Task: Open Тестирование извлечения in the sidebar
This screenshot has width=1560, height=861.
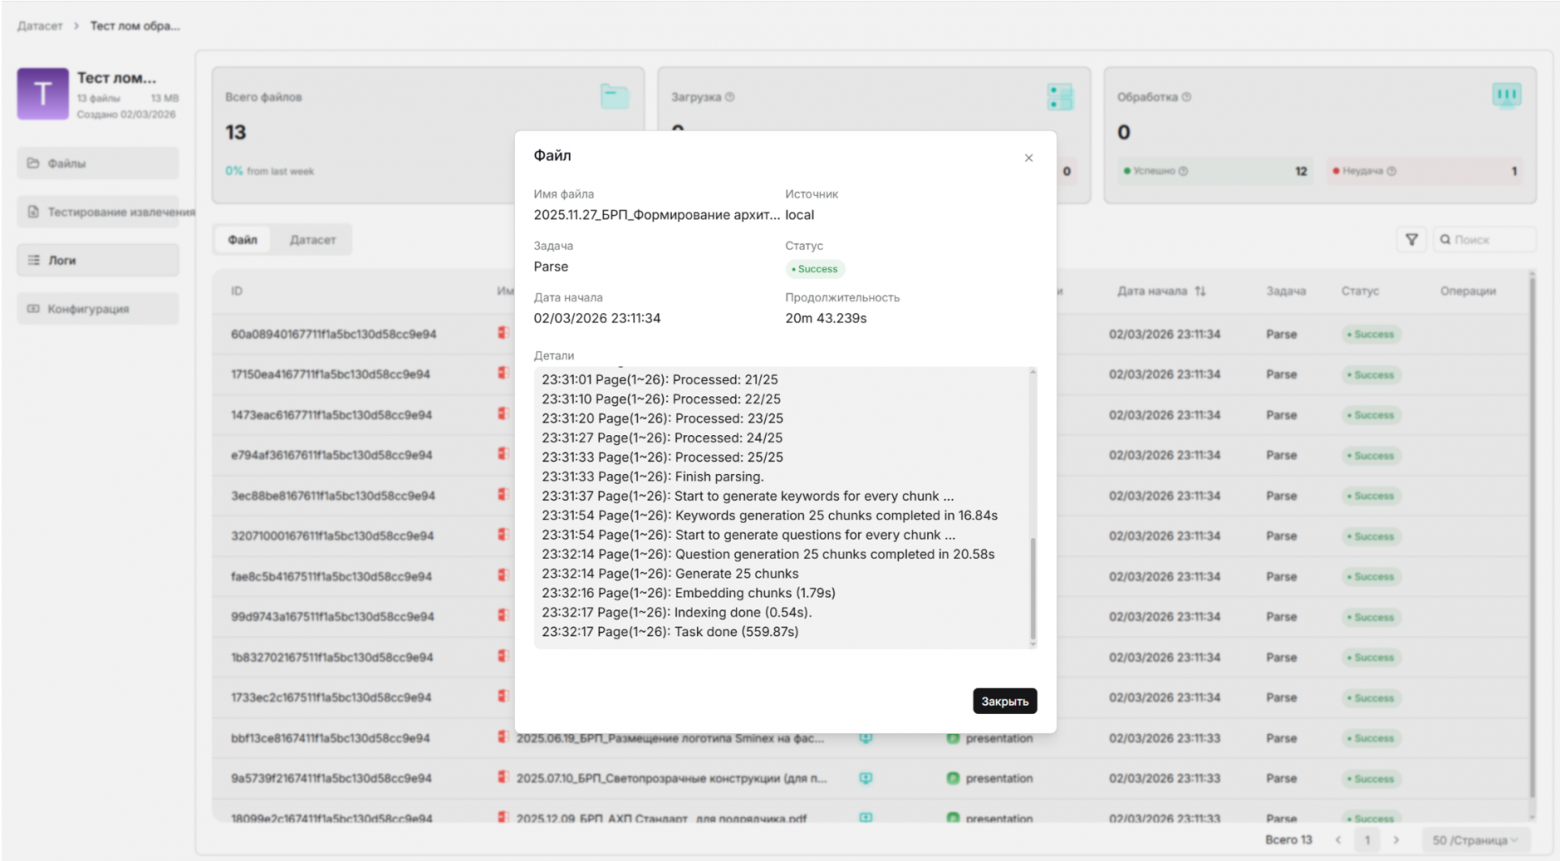Action: pos(98,212)
